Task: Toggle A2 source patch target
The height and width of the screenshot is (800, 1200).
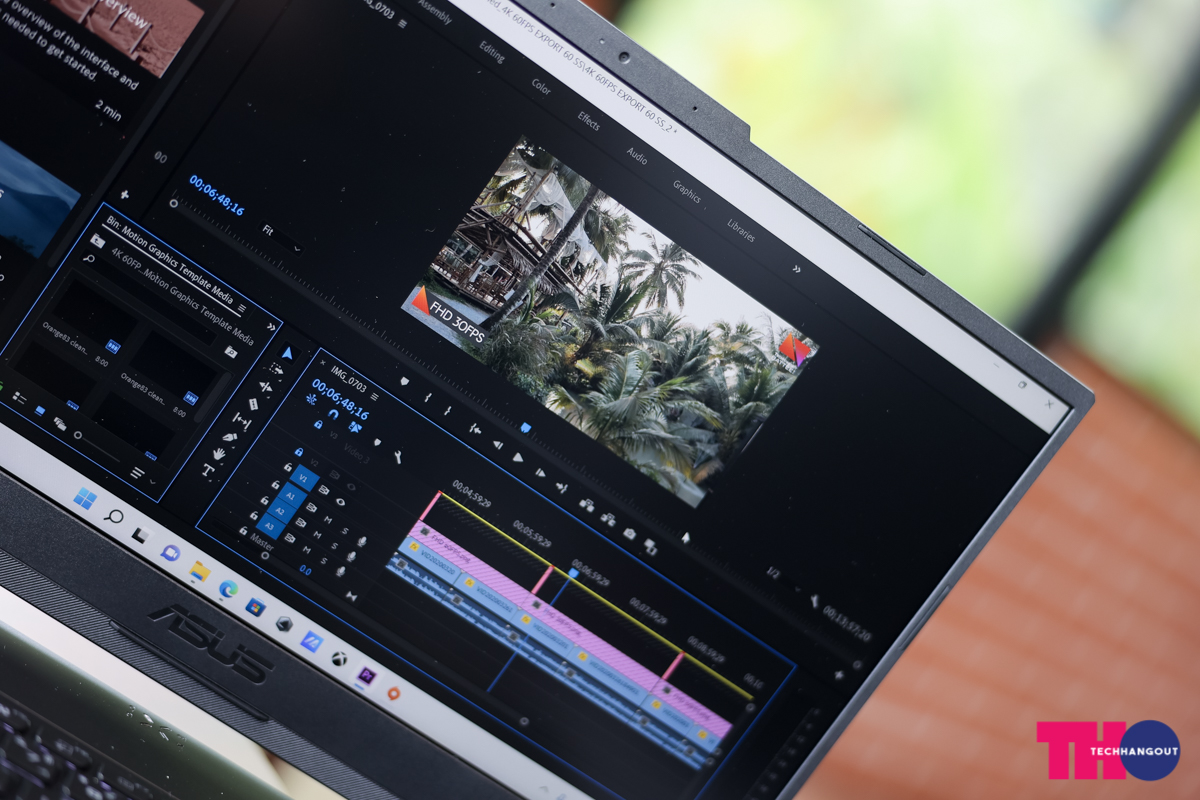Action: pyautogui.click(x=280, y=511)
